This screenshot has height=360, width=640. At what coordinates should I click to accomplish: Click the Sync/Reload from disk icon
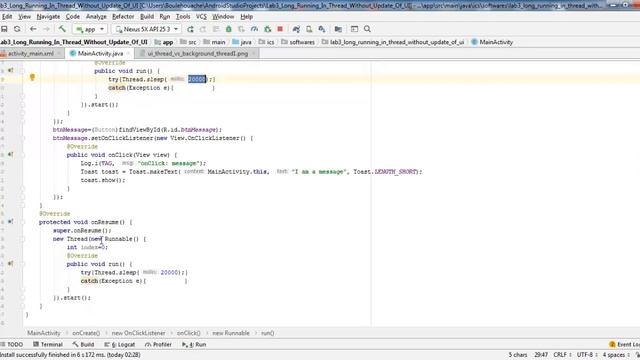[x=17, y=29]
